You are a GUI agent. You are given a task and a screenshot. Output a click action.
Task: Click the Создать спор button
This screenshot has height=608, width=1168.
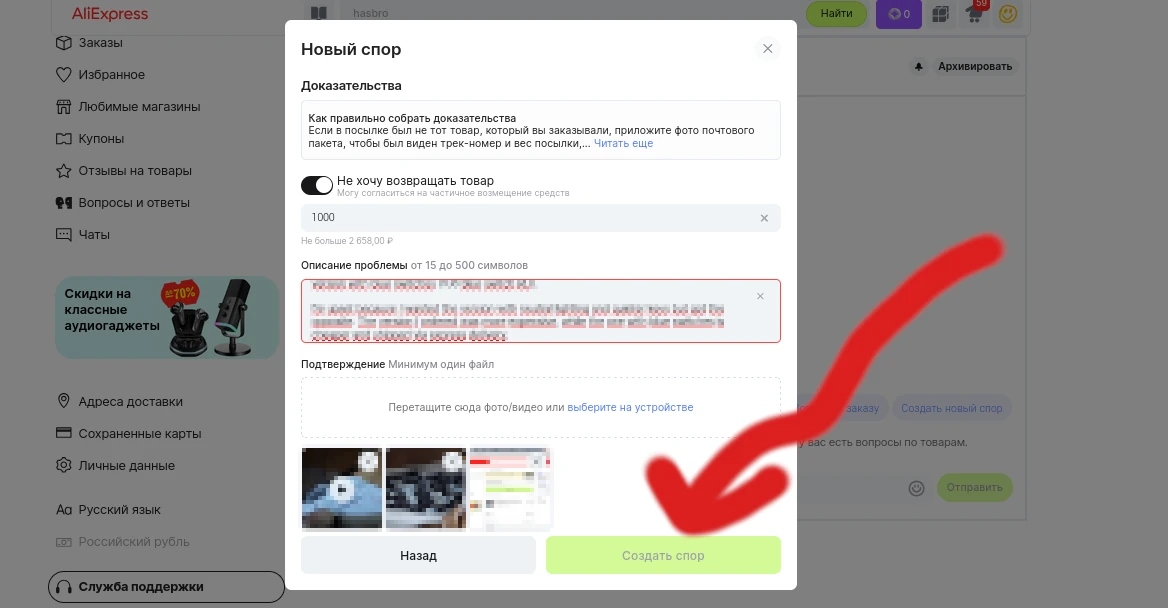coord(663,555)
